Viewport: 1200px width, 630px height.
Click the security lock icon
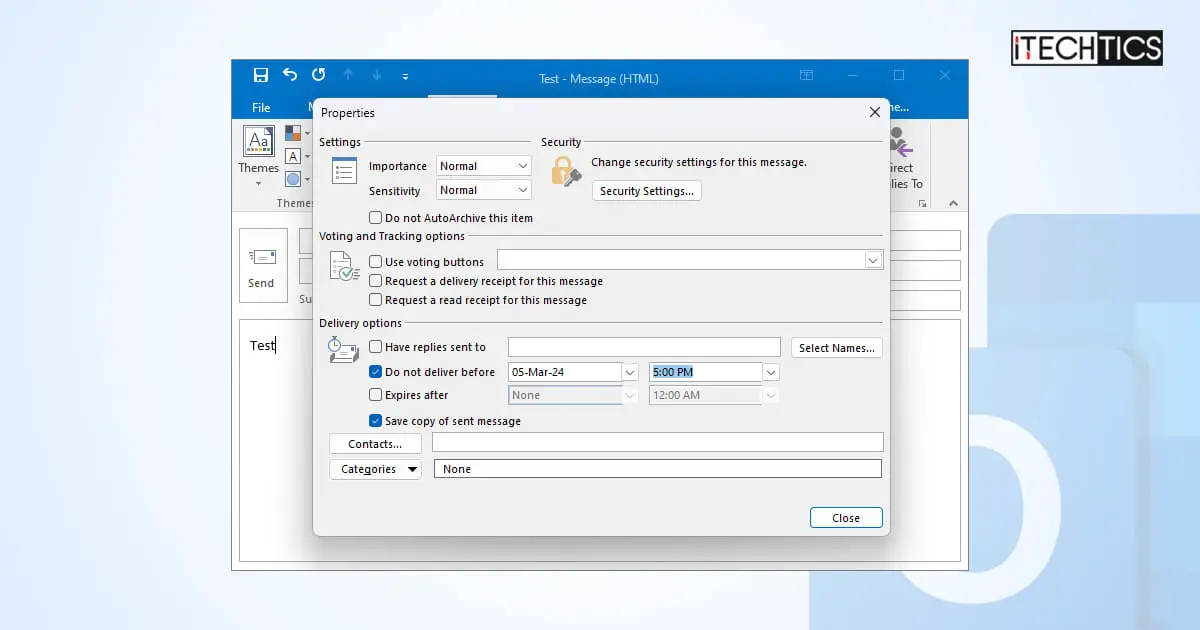pos(565,174)
